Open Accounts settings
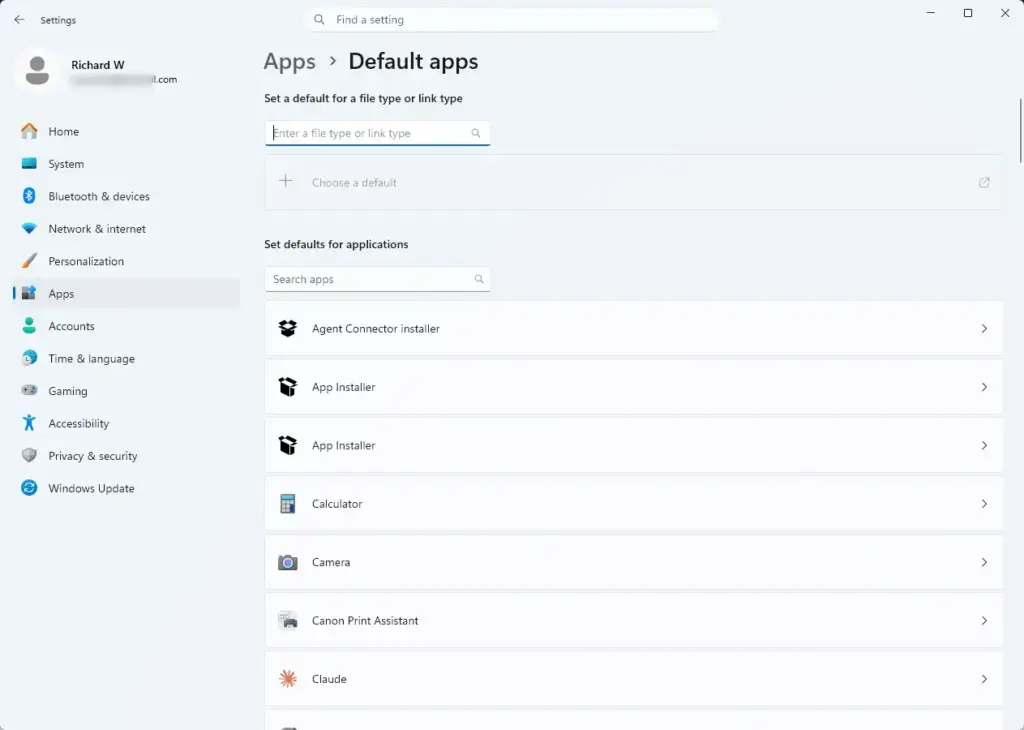 (127, 326)
